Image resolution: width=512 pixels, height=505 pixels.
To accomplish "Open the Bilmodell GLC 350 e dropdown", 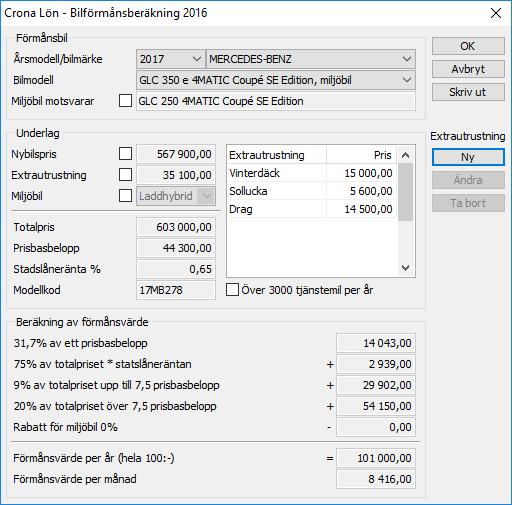I will pos(276,80).
